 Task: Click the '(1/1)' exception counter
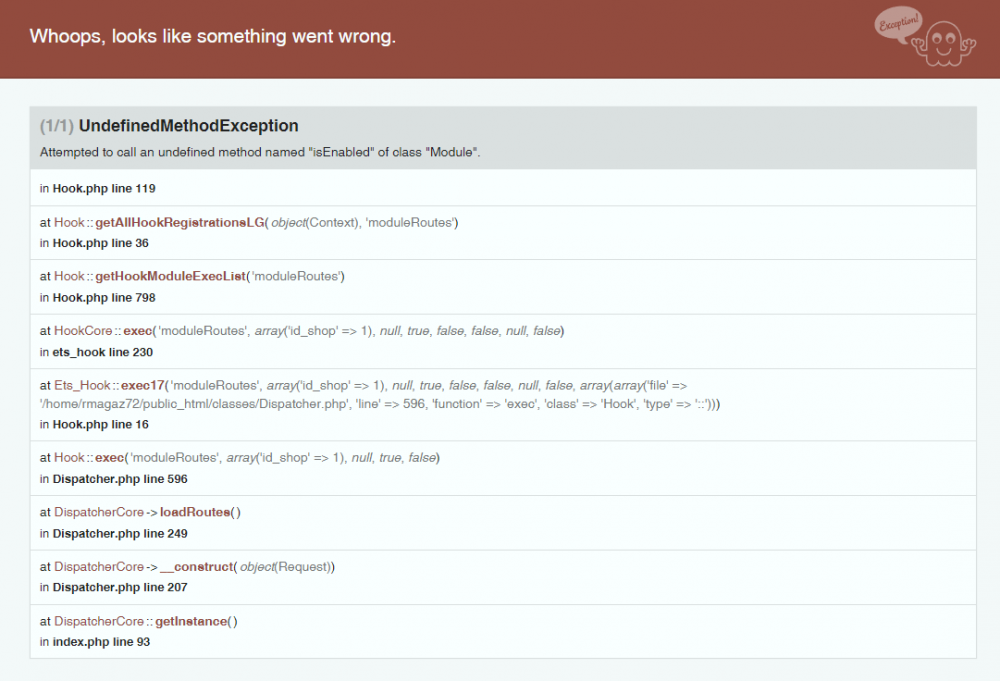pyautogui.click(x=52, y=125)
